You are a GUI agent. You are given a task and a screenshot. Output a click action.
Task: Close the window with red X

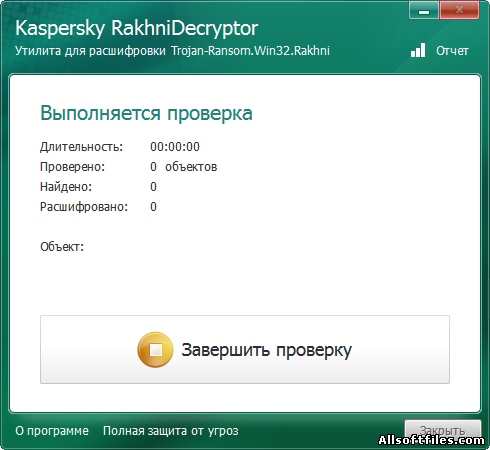(x=459, y=10)
